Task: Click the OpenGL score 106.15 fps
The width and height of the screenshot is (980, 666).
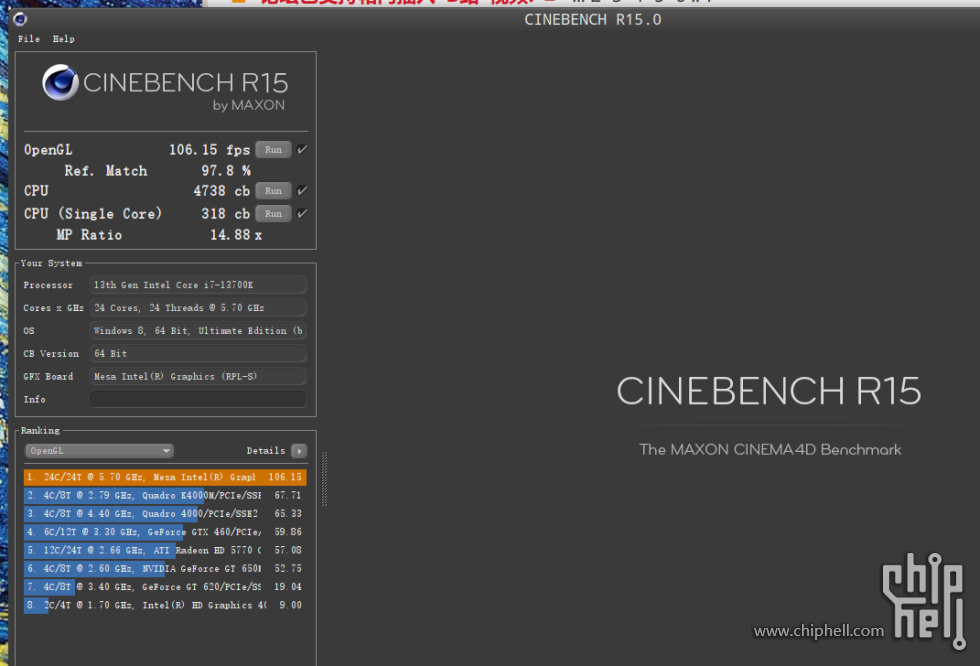Action: [x=209, y=150]
